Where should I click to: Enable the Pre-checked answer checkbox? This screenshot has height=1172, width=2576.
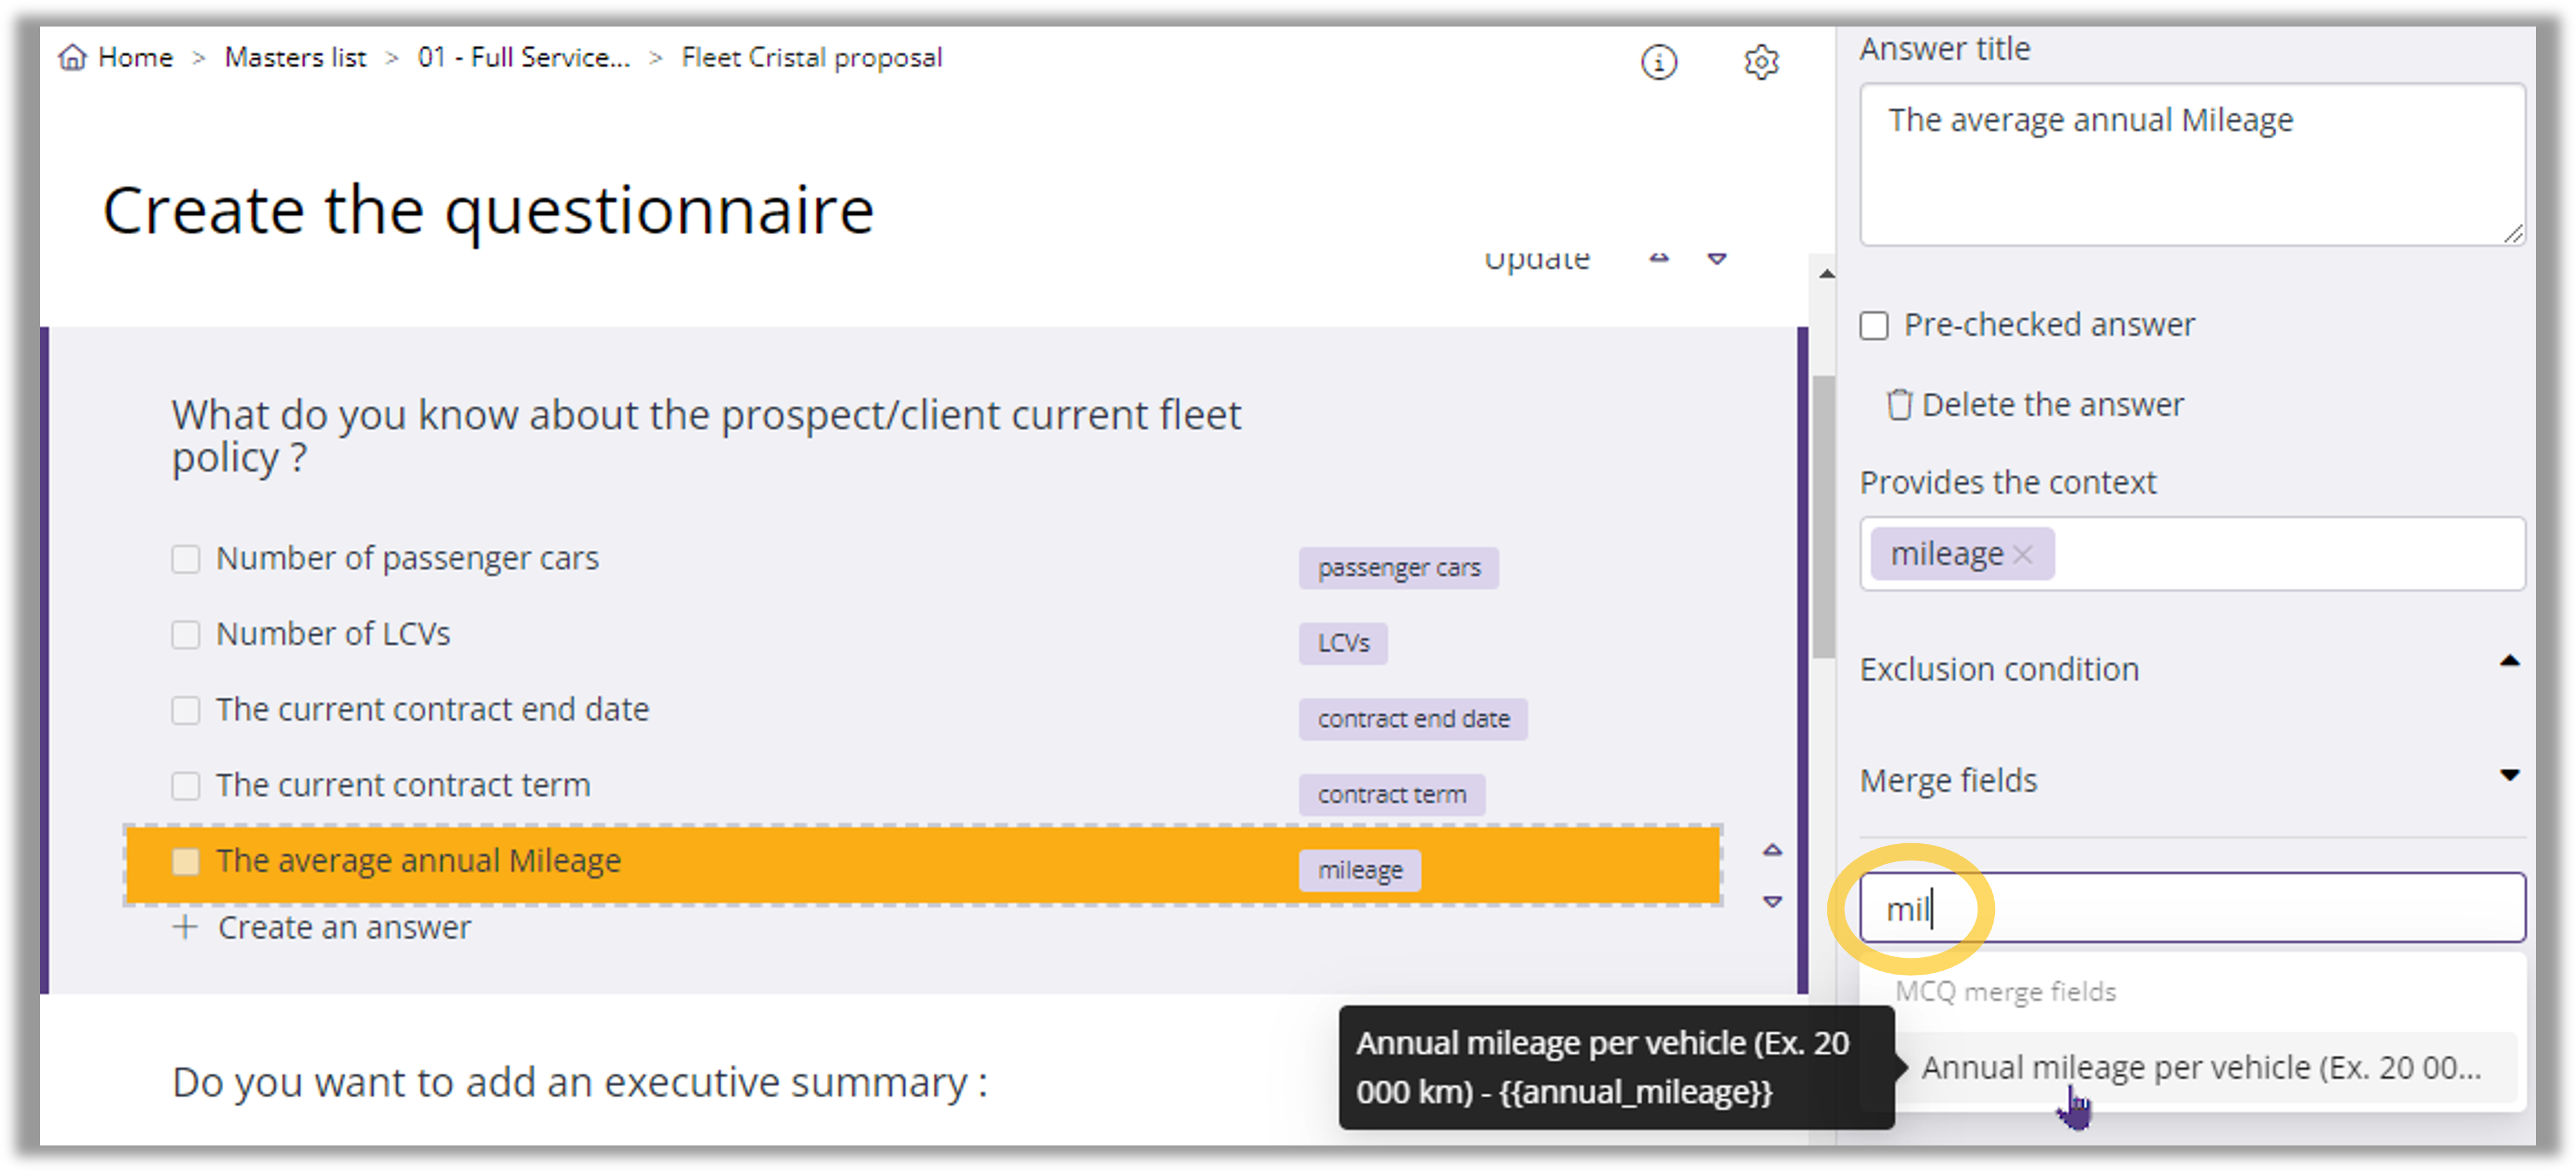click(x=1873, y=325)
